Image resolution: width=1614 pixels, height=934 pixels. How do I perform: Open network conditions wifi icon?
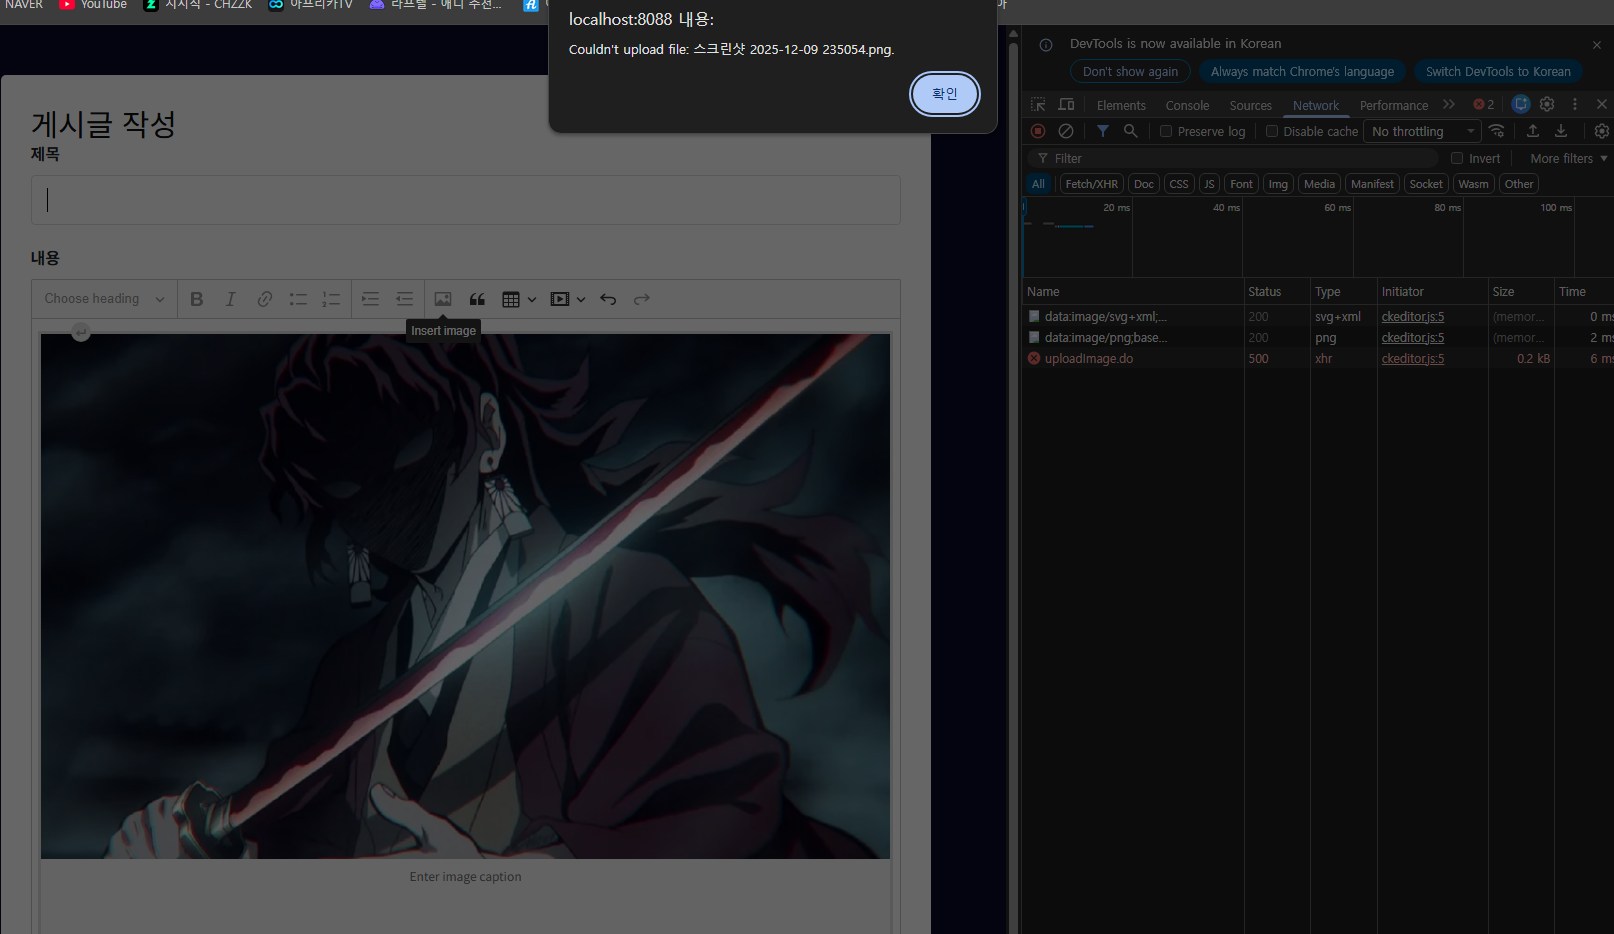[x=1497, y=131]
